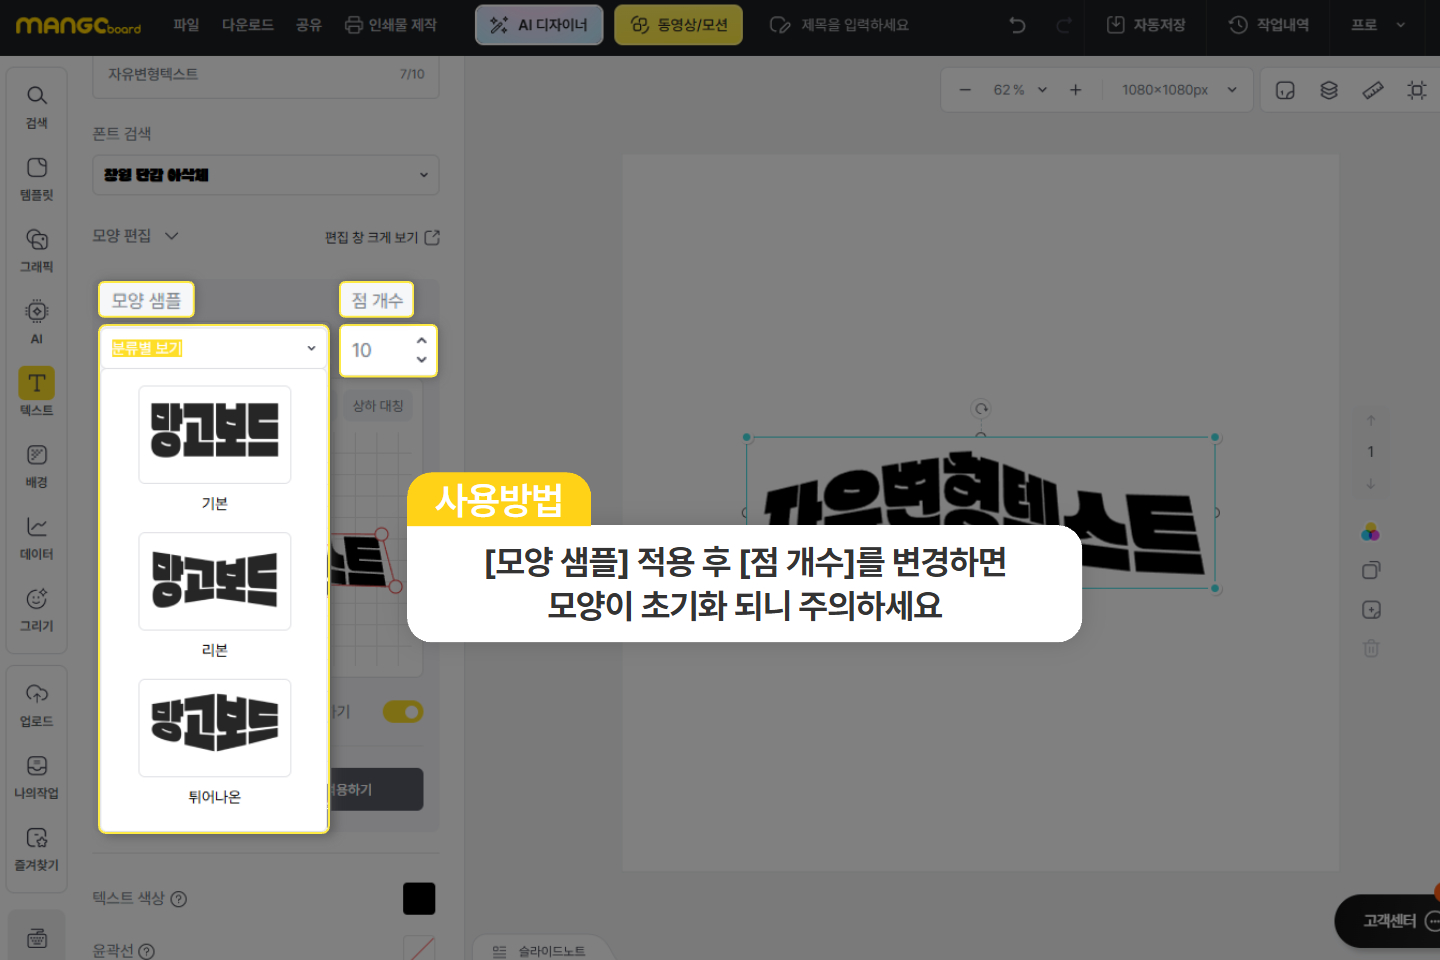Image resolution: width=1440 pixels, height=960 pixels.
Task: Toggle the yellow switch in shape editor
Action: pos(403,712)
